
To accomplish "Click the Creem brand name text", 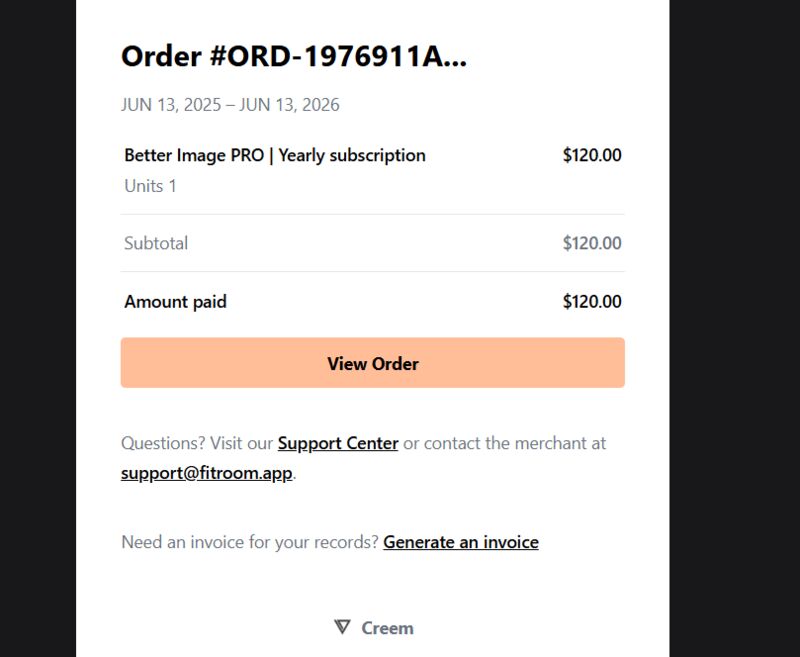I will pyautogui.click(x=387, y=628).
